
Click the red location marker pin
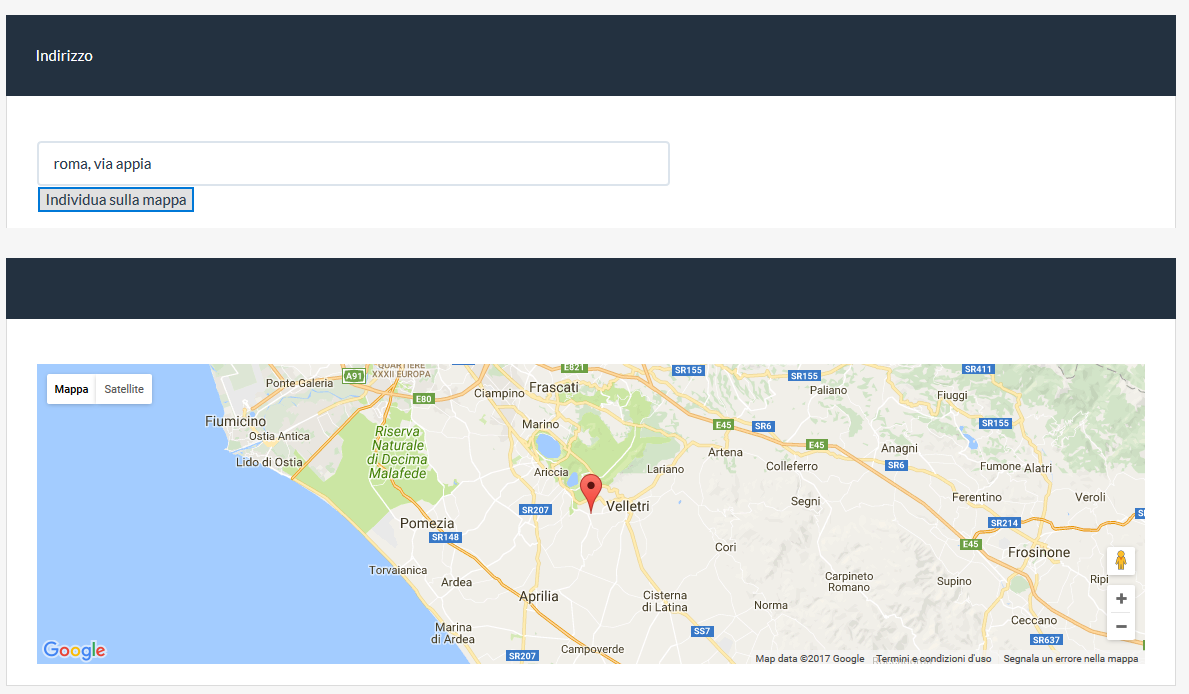click(x=591, y=491)
